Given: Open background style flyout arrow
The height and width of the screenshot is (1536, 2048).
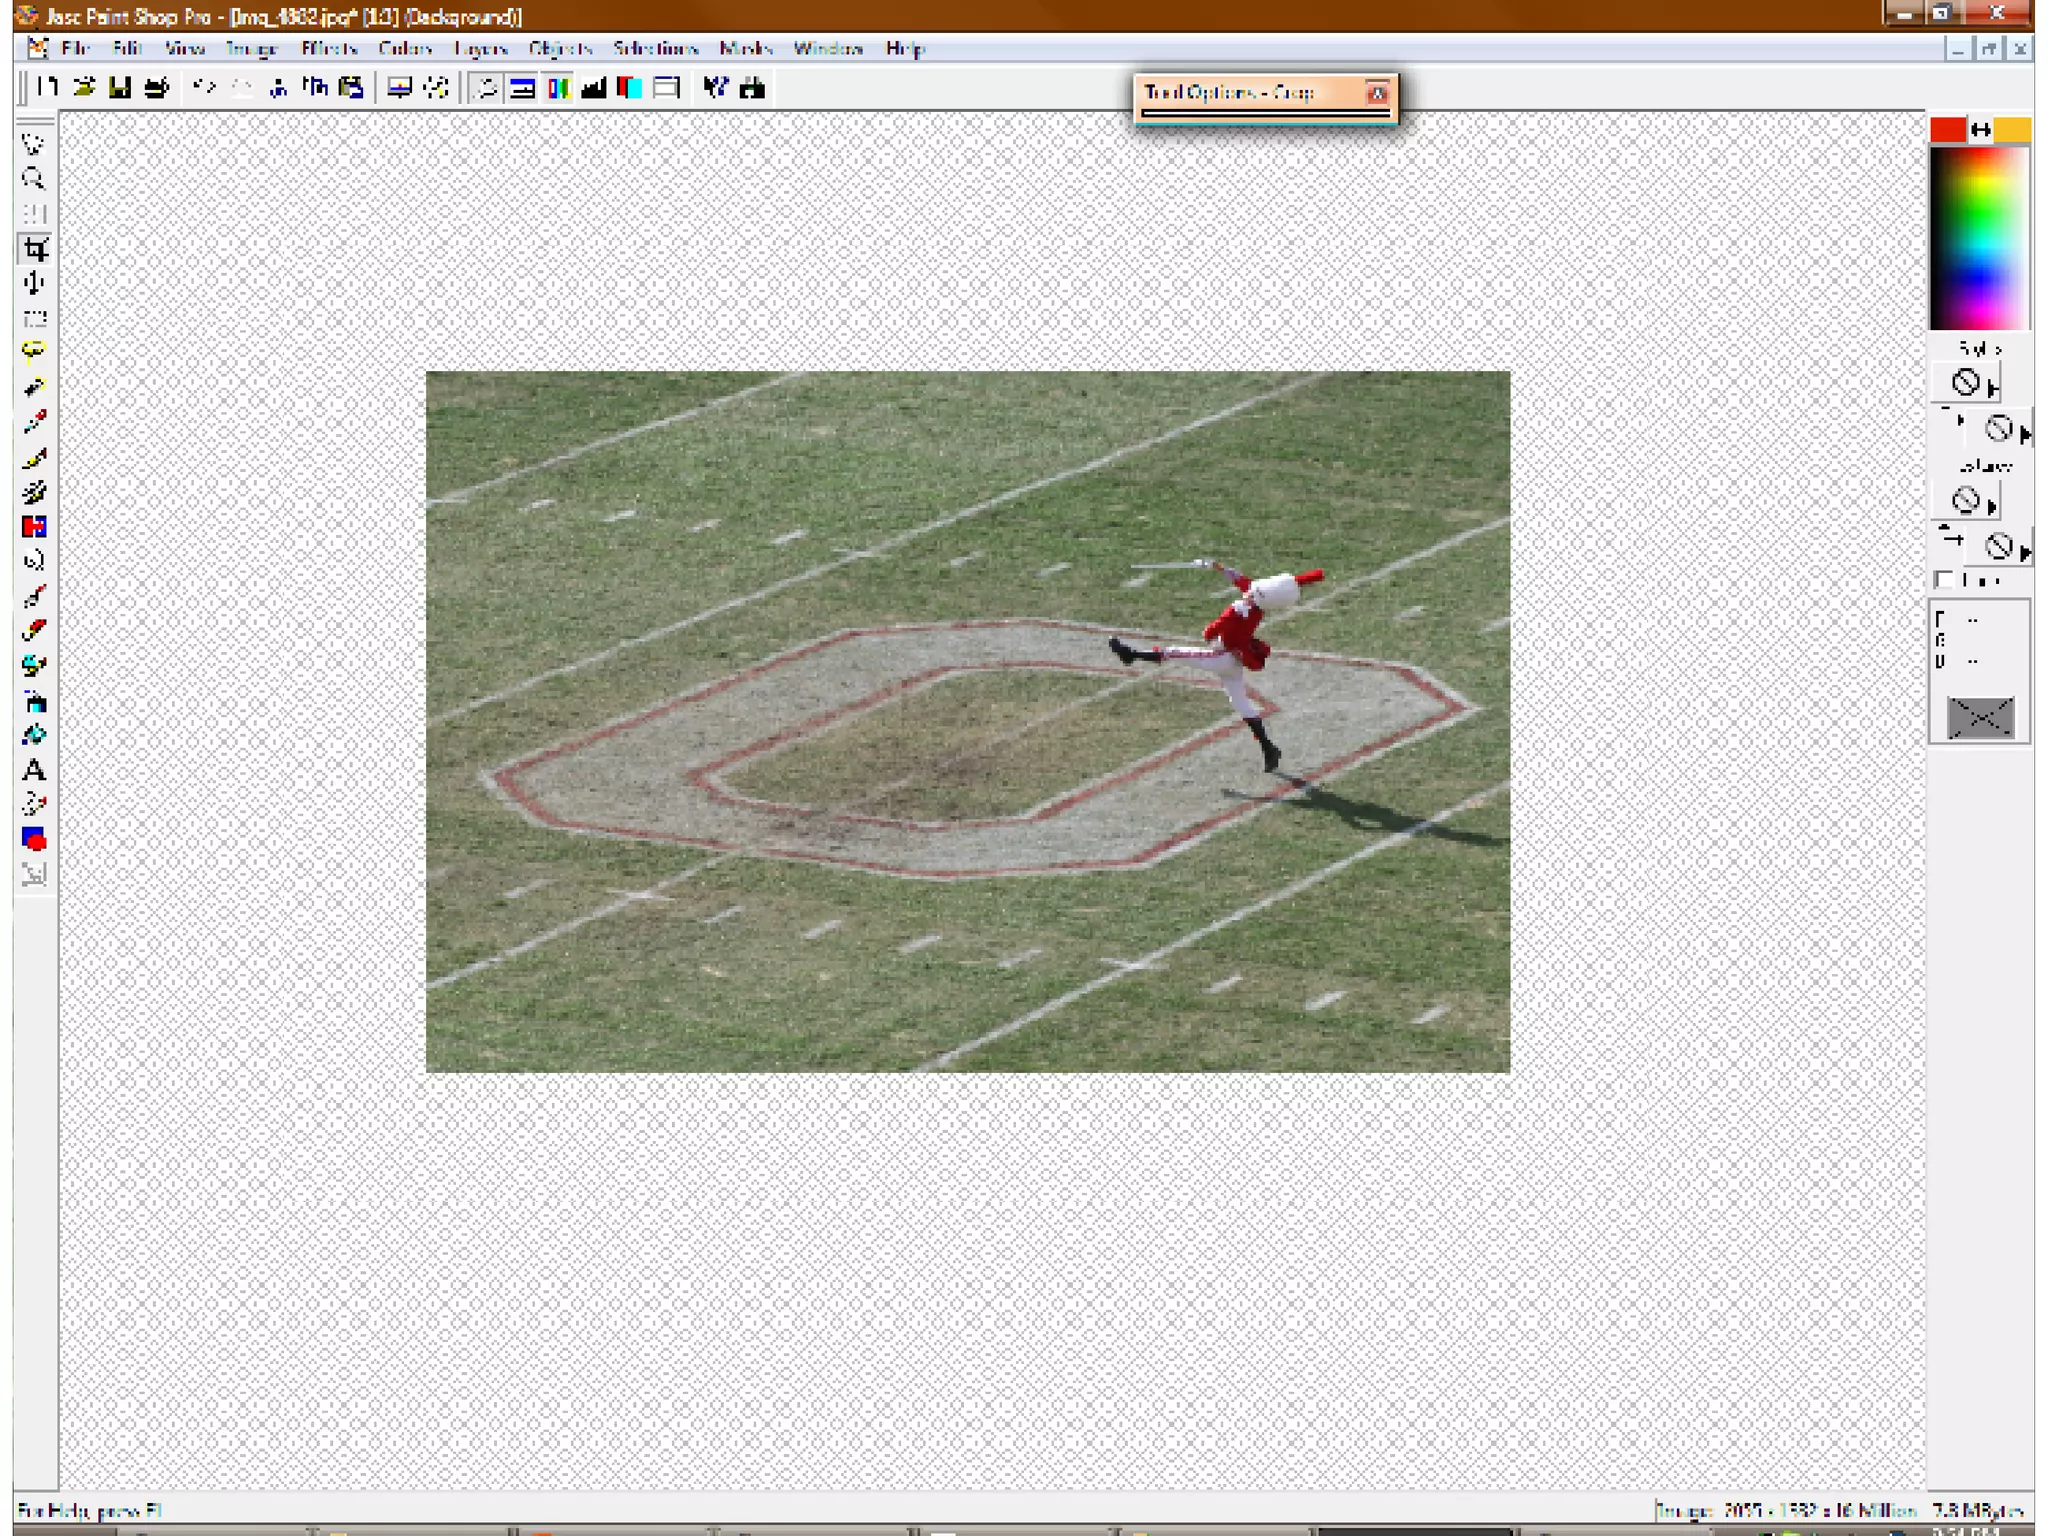Looking at the screenshot, I should pyautogui.click(x=2025, y=434).
